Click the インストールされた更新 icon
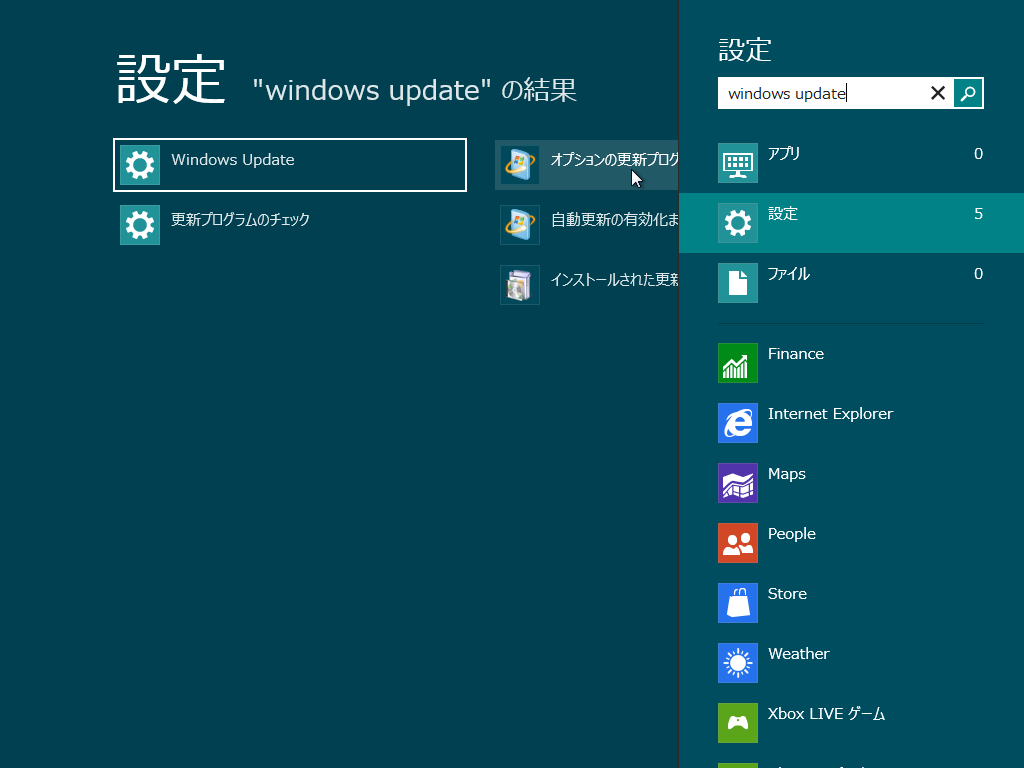Image resolution: width=1024 pixels, height=768 pixels. coord(520,285)
